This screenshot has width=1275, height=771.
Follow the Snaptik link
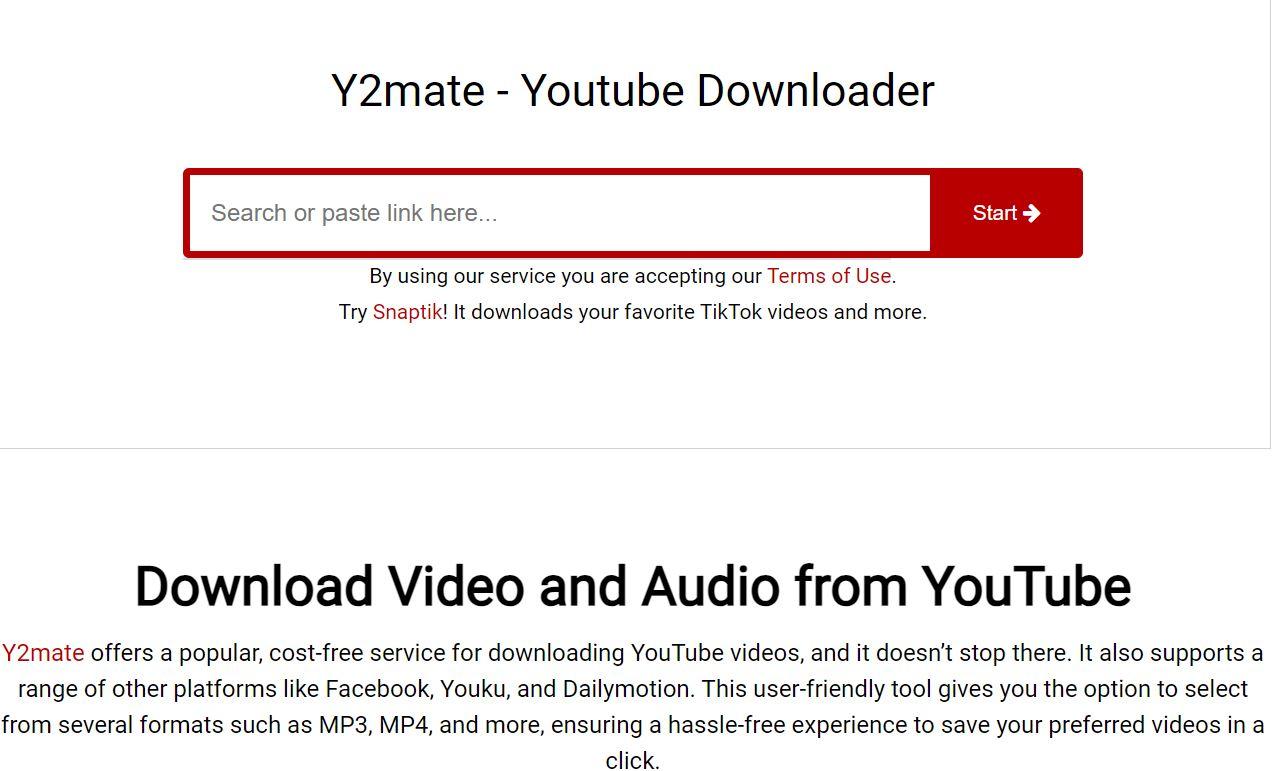407,312
